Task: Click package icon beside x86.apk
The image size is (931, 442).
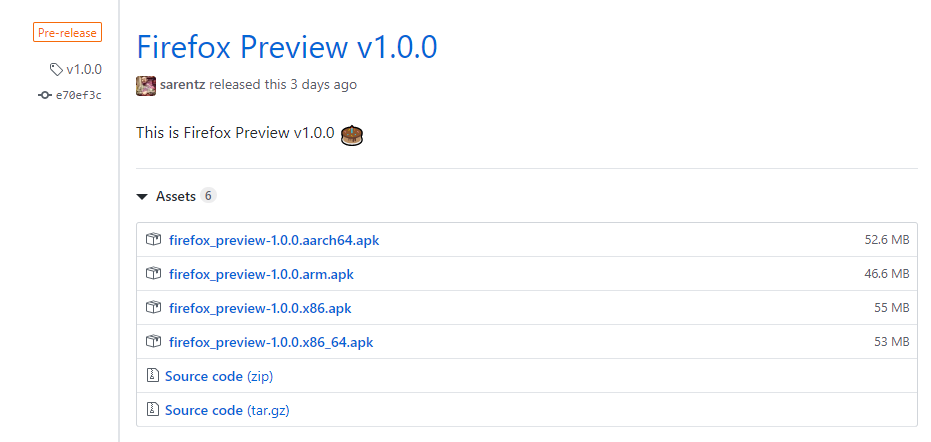Action: (x=153, y=307)
